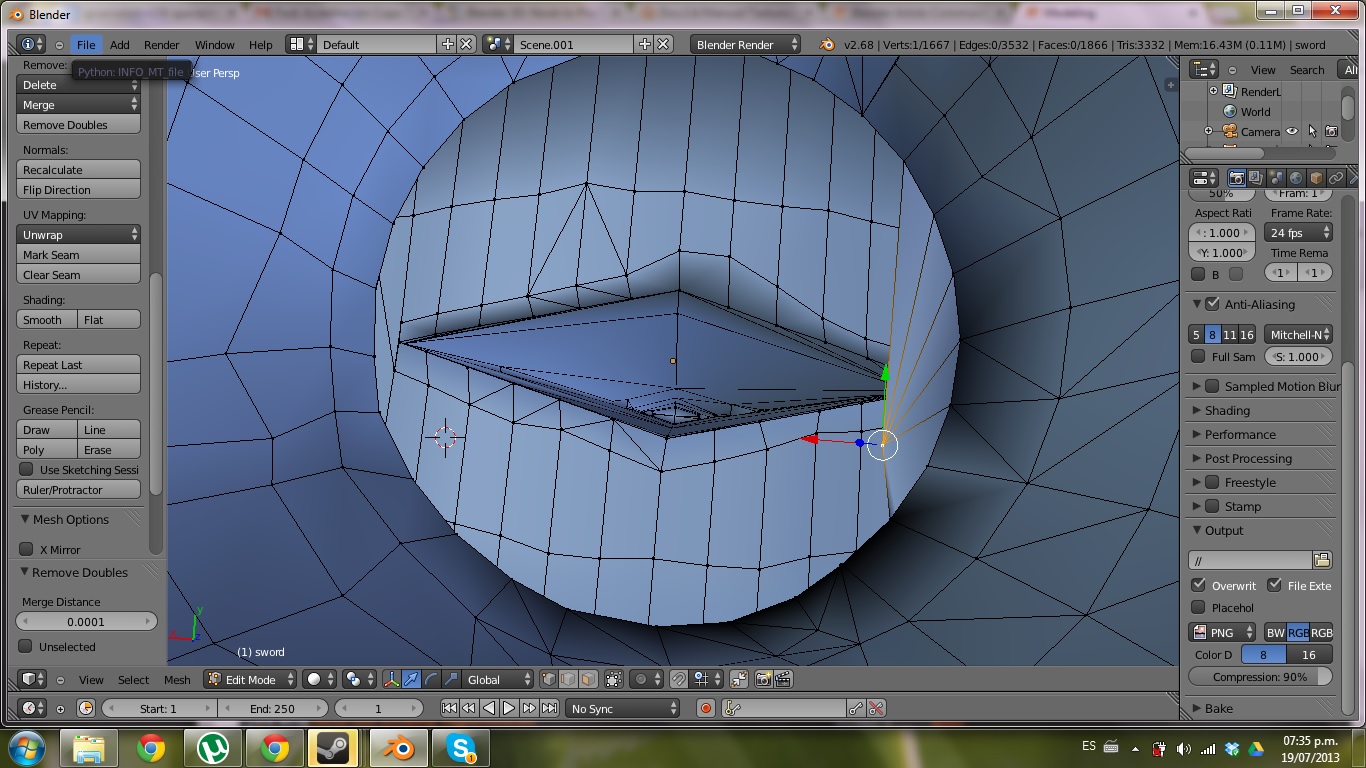Launch Blender from the Windows taskbar

pyautogui.click(x=399, y=747)
